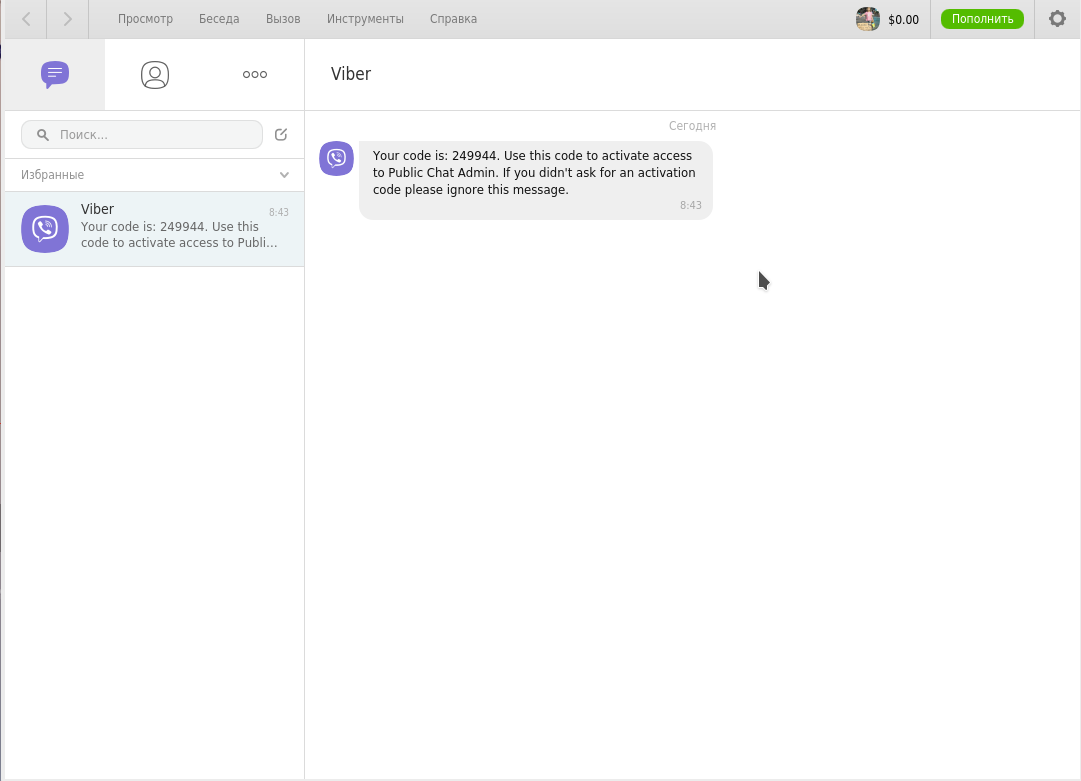Screen dimensions: 1081x781
Task: Open the Справка menu
Action: coord(454,19)
